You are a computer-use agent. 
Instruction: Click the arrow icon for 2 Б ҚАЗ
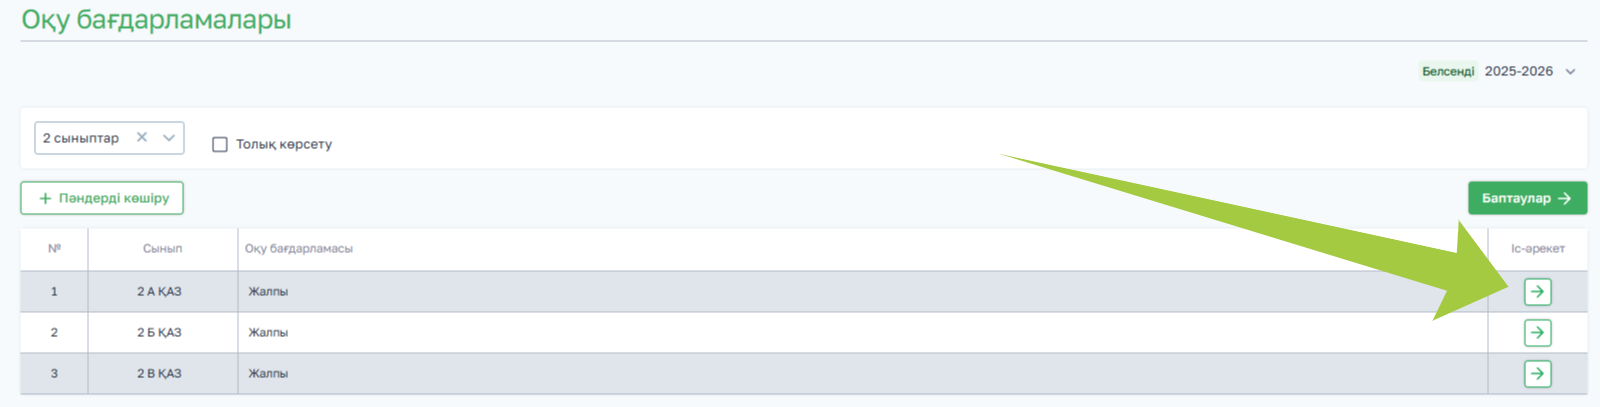coord(1537,333)
